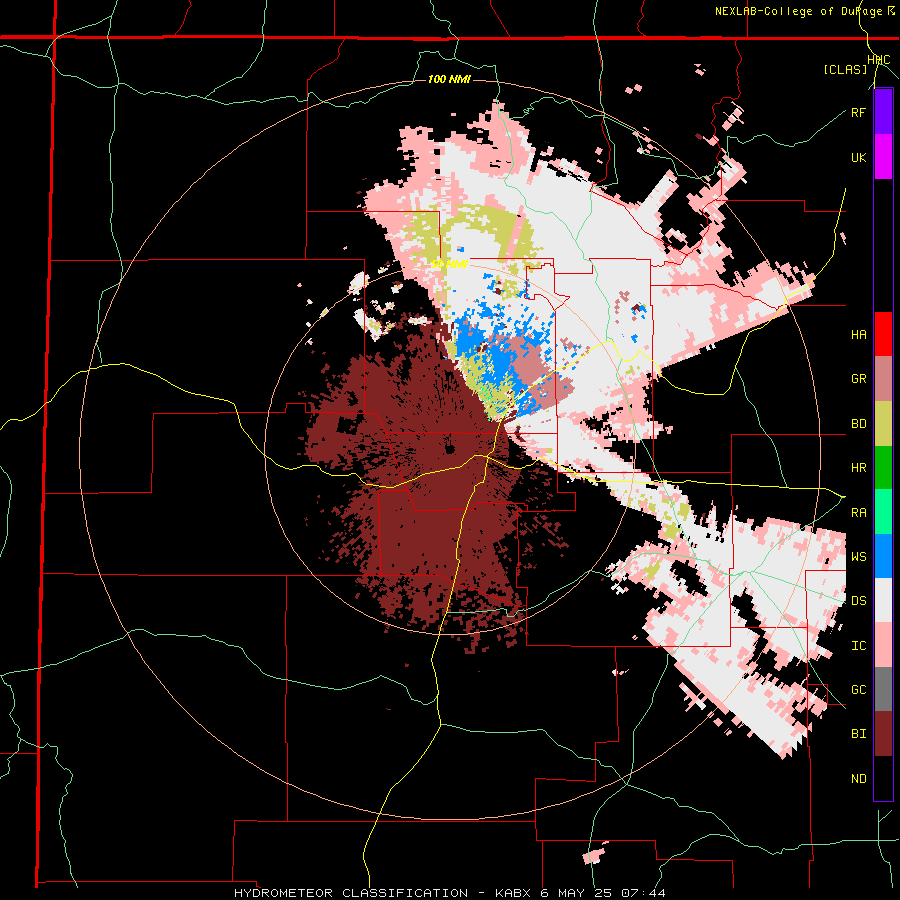
Task: Click the 'DS' legend label
Action: [858, 600]
